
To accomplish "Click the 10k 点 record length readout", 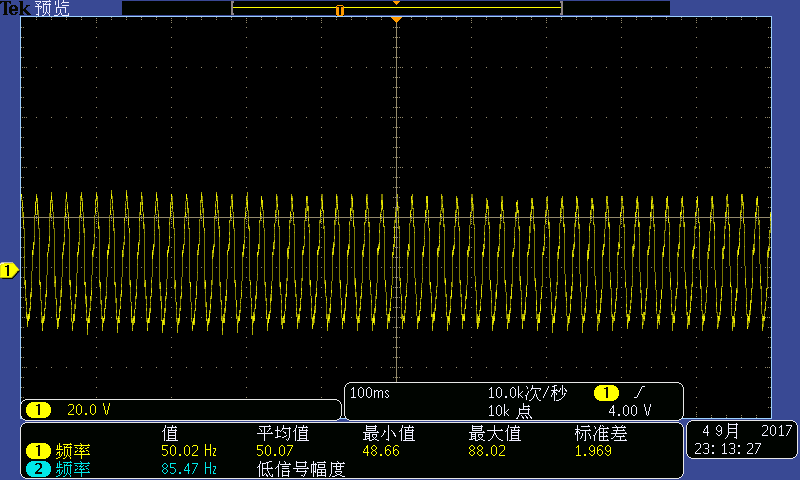I will 510,411.
